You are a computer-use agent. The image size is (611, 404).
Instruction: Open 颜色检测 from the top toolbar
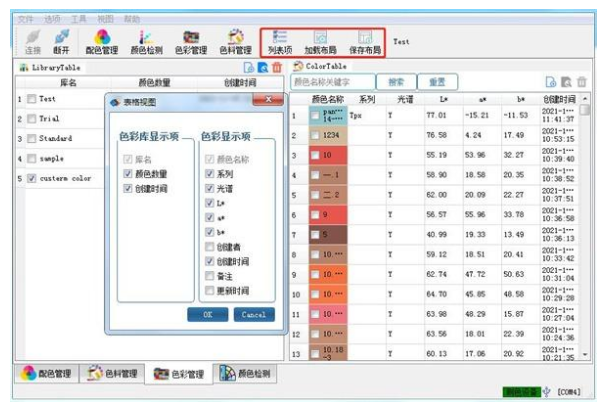pos(147,42)
